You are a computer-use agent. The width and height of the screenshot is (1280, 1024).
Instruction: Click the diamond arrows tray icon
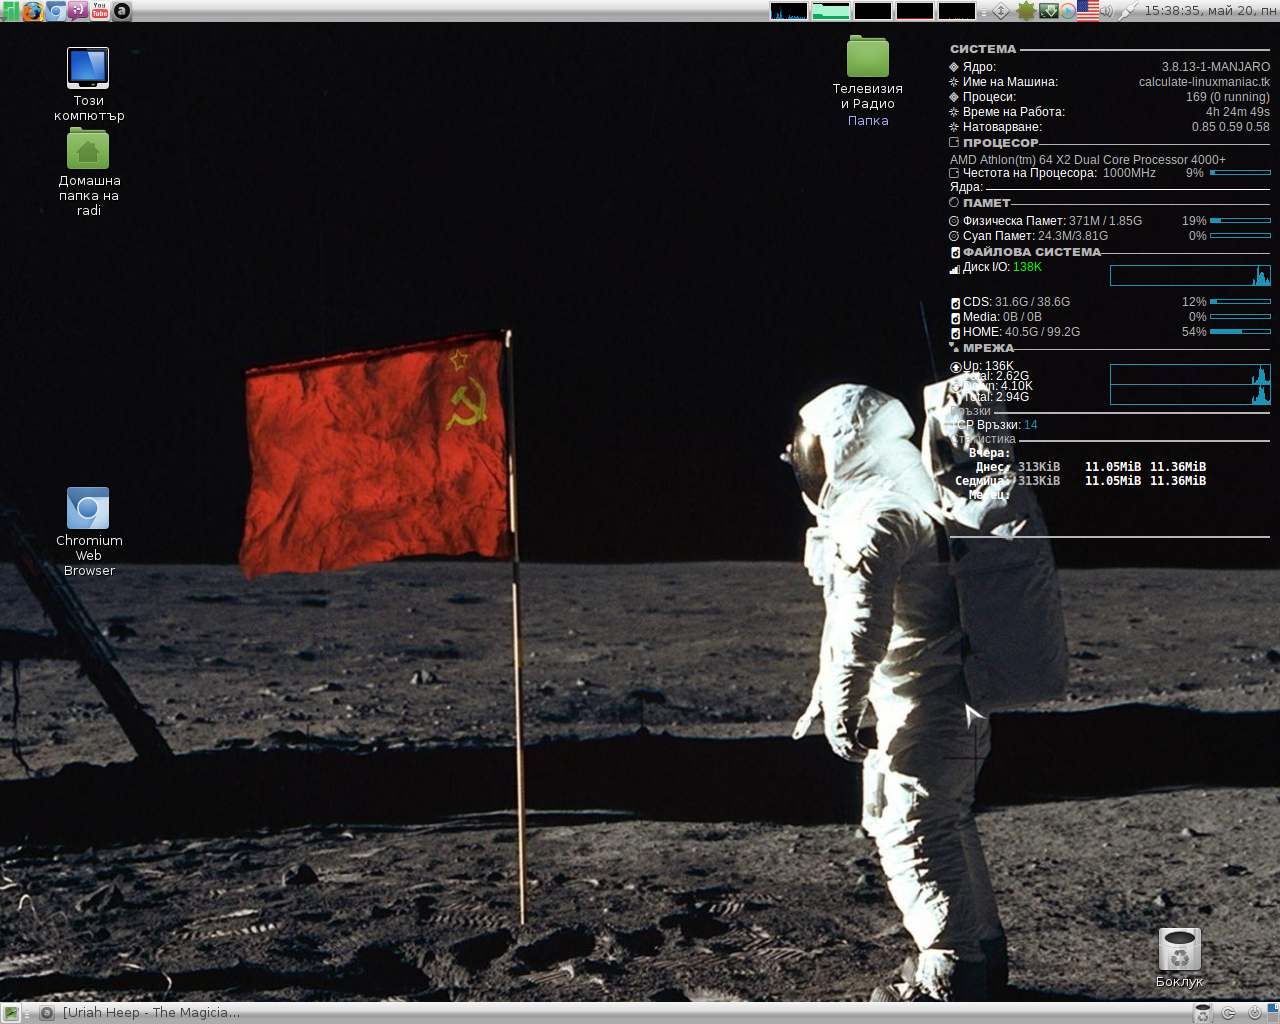click(x=1001, y=11)
